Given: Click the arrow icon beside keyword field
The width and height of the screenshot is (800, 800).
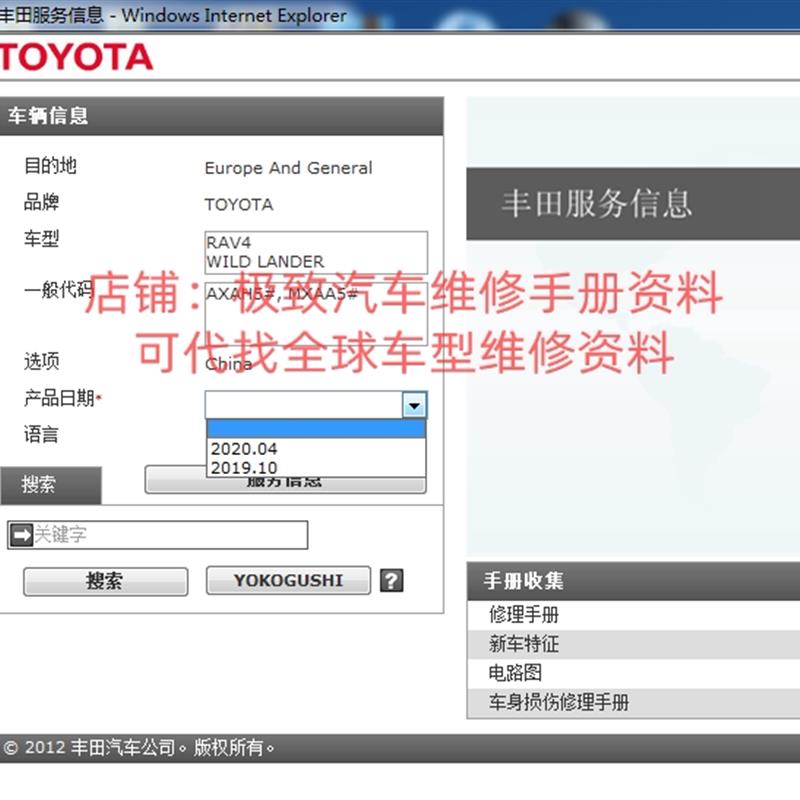Looking at the screenshot, I should (x=21, y=535).
